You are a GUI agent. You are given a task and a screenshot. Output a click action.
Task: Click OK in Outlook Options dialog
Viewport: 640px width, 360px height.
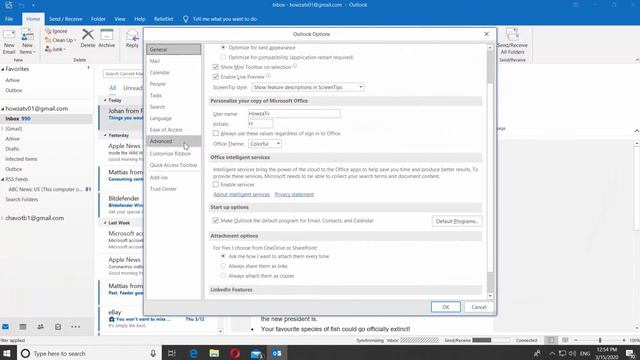pyautogui.click(x=446, y=307)
